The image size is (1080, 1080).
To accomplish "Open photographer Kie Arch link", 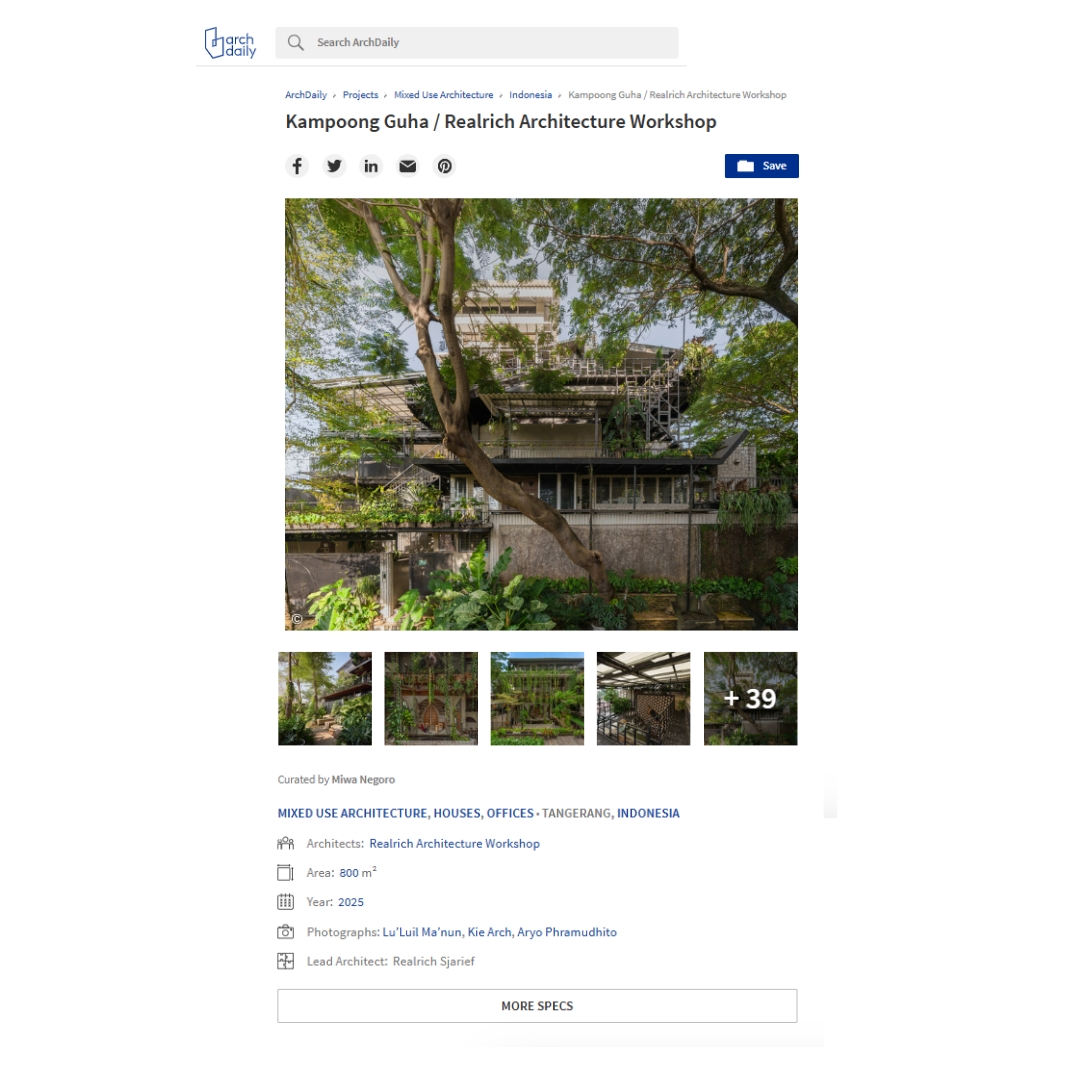I will (489, 932).
